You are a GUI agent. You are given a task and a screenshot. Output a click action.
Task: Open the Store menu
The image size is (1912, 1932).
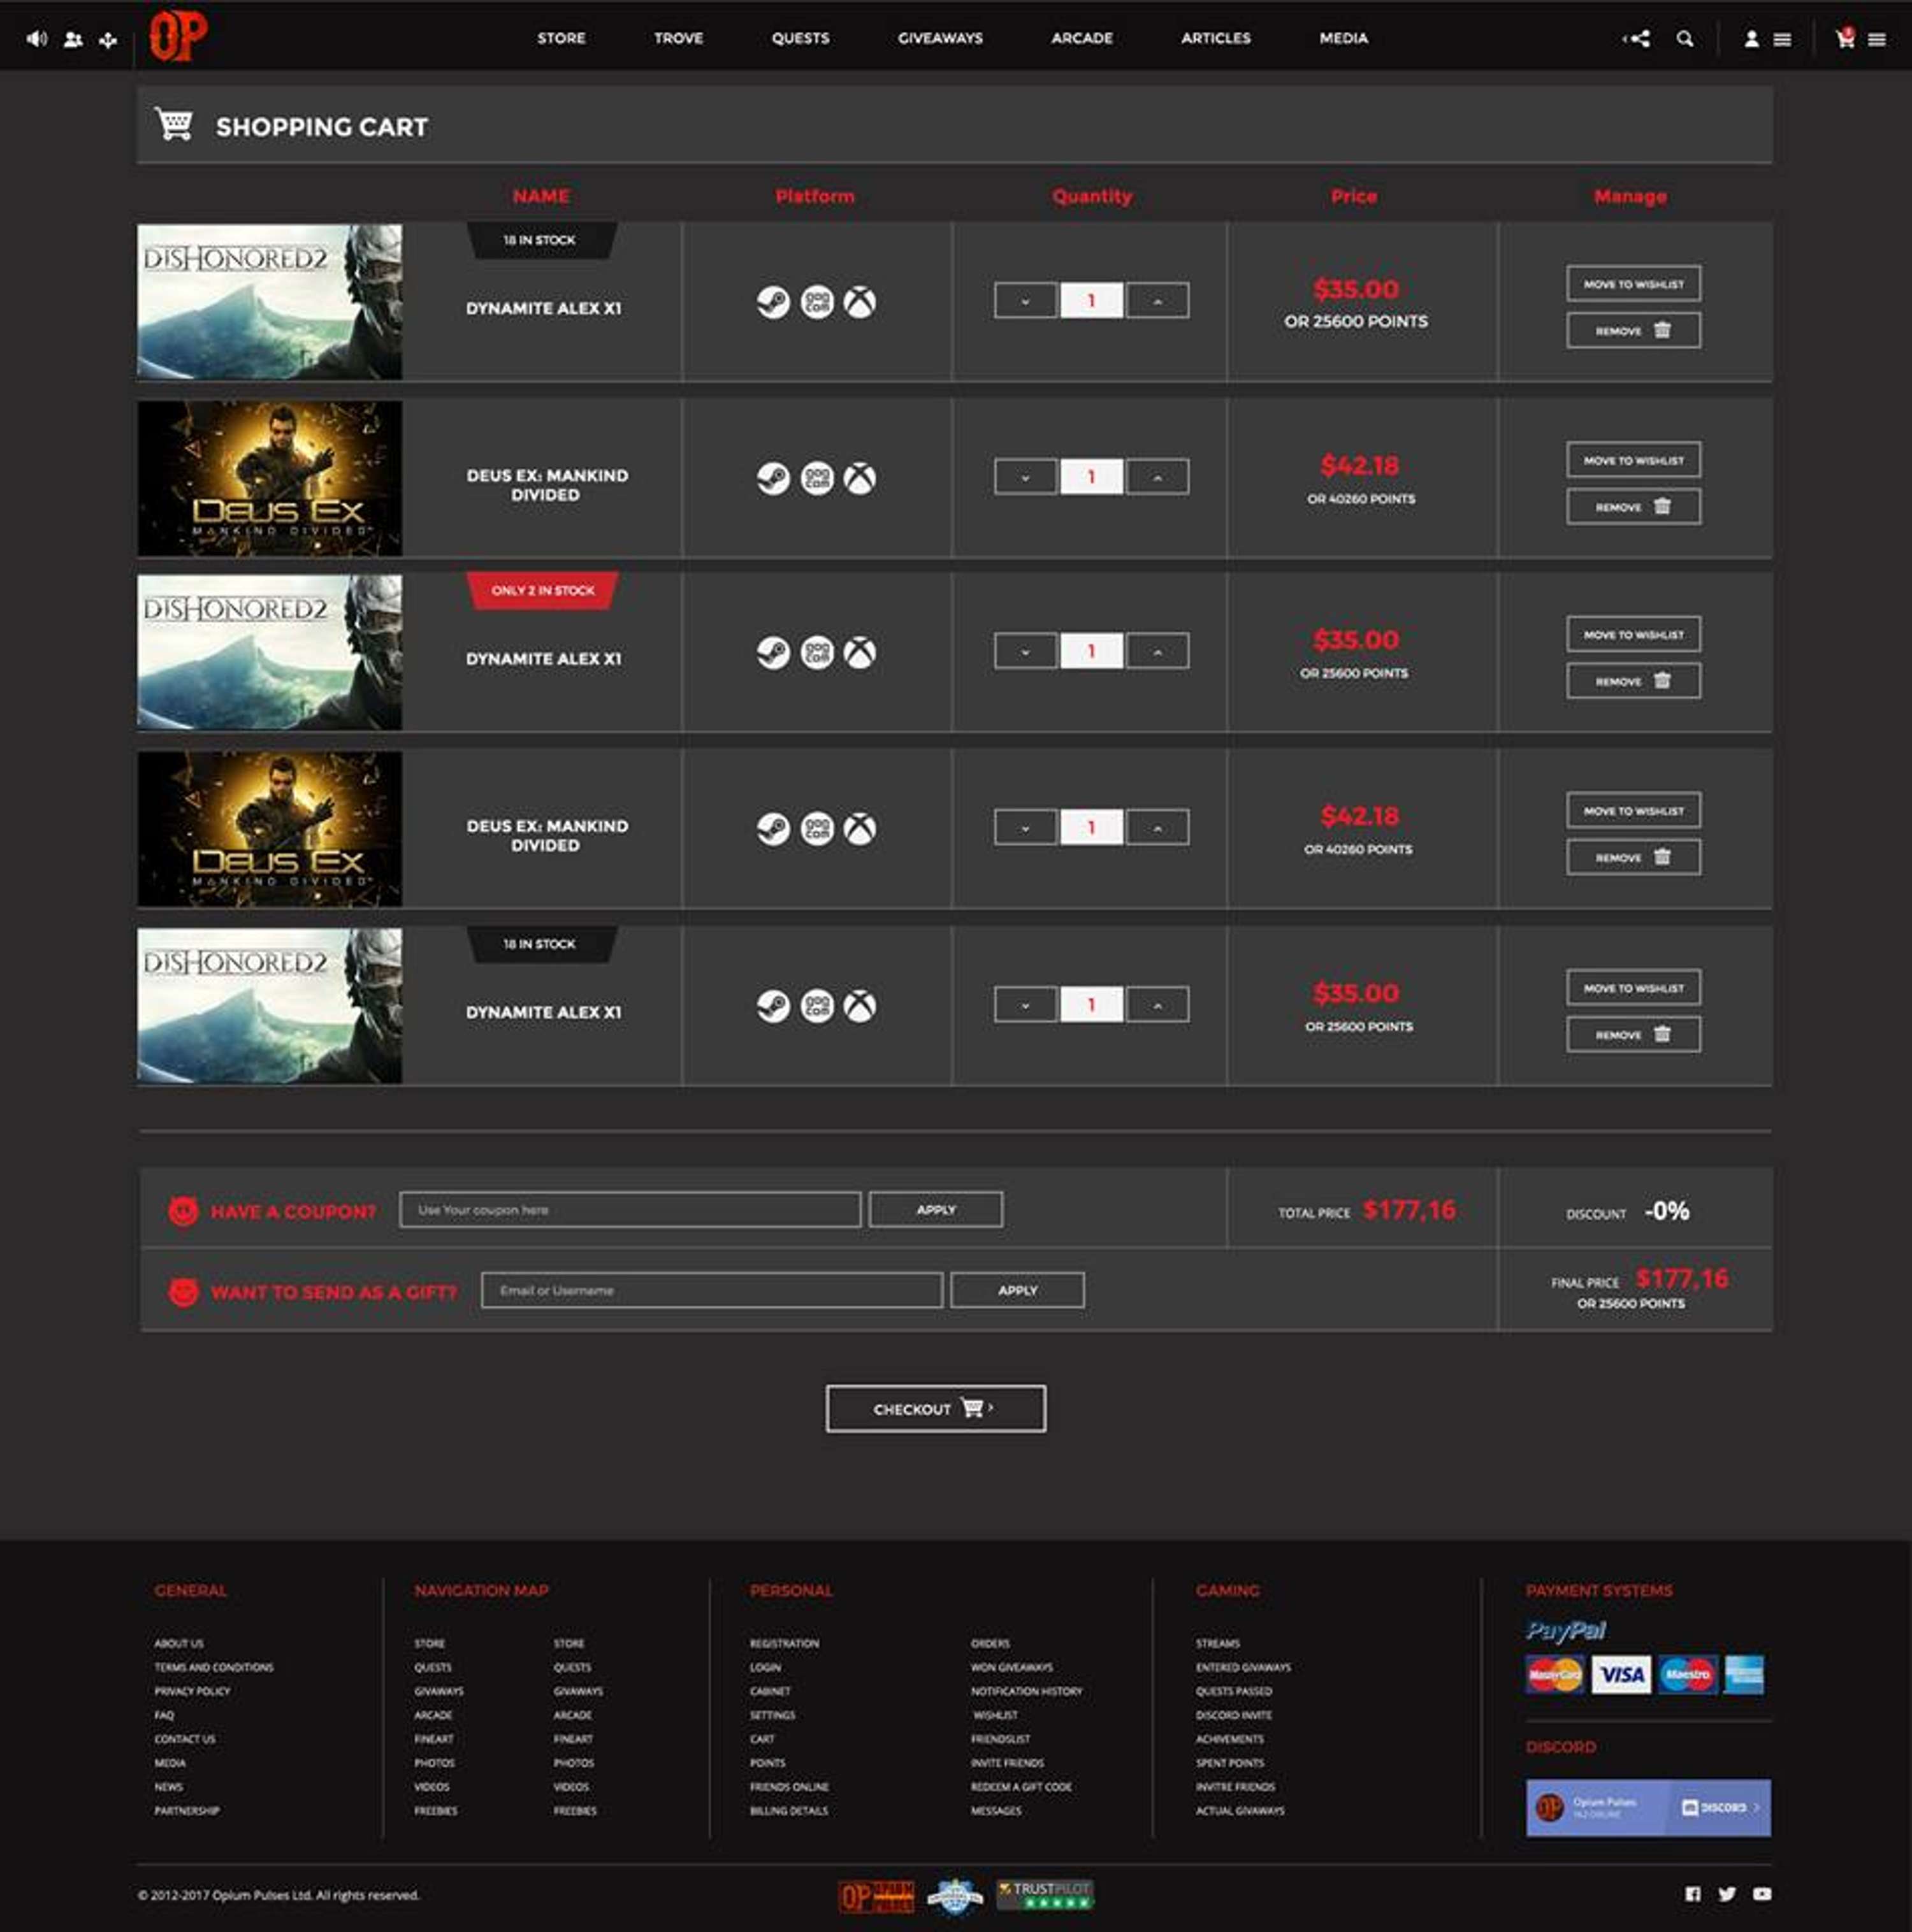coord(561,38)
